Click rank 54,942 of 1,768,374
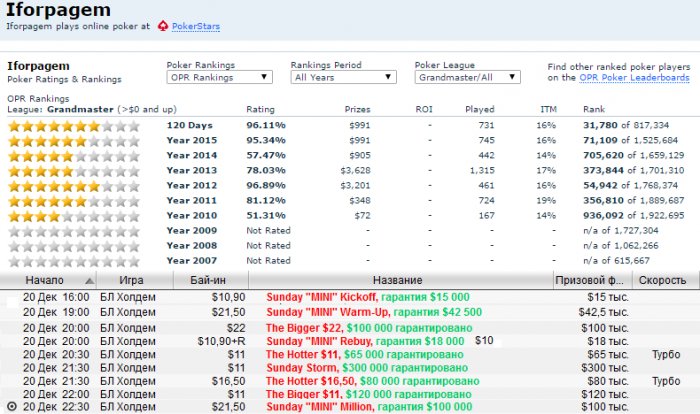This screenshot has height=414, width=700. tap(630, 185)
